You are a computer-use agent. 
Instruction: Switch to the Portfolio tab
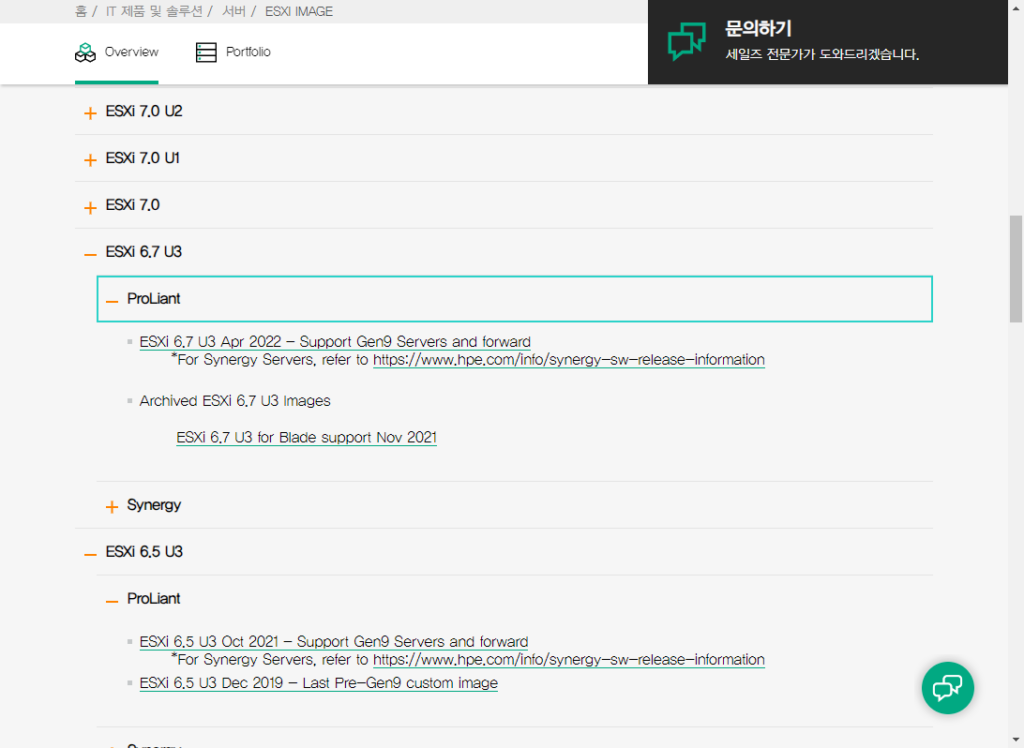pyautogui.click(x=233, y=52)
